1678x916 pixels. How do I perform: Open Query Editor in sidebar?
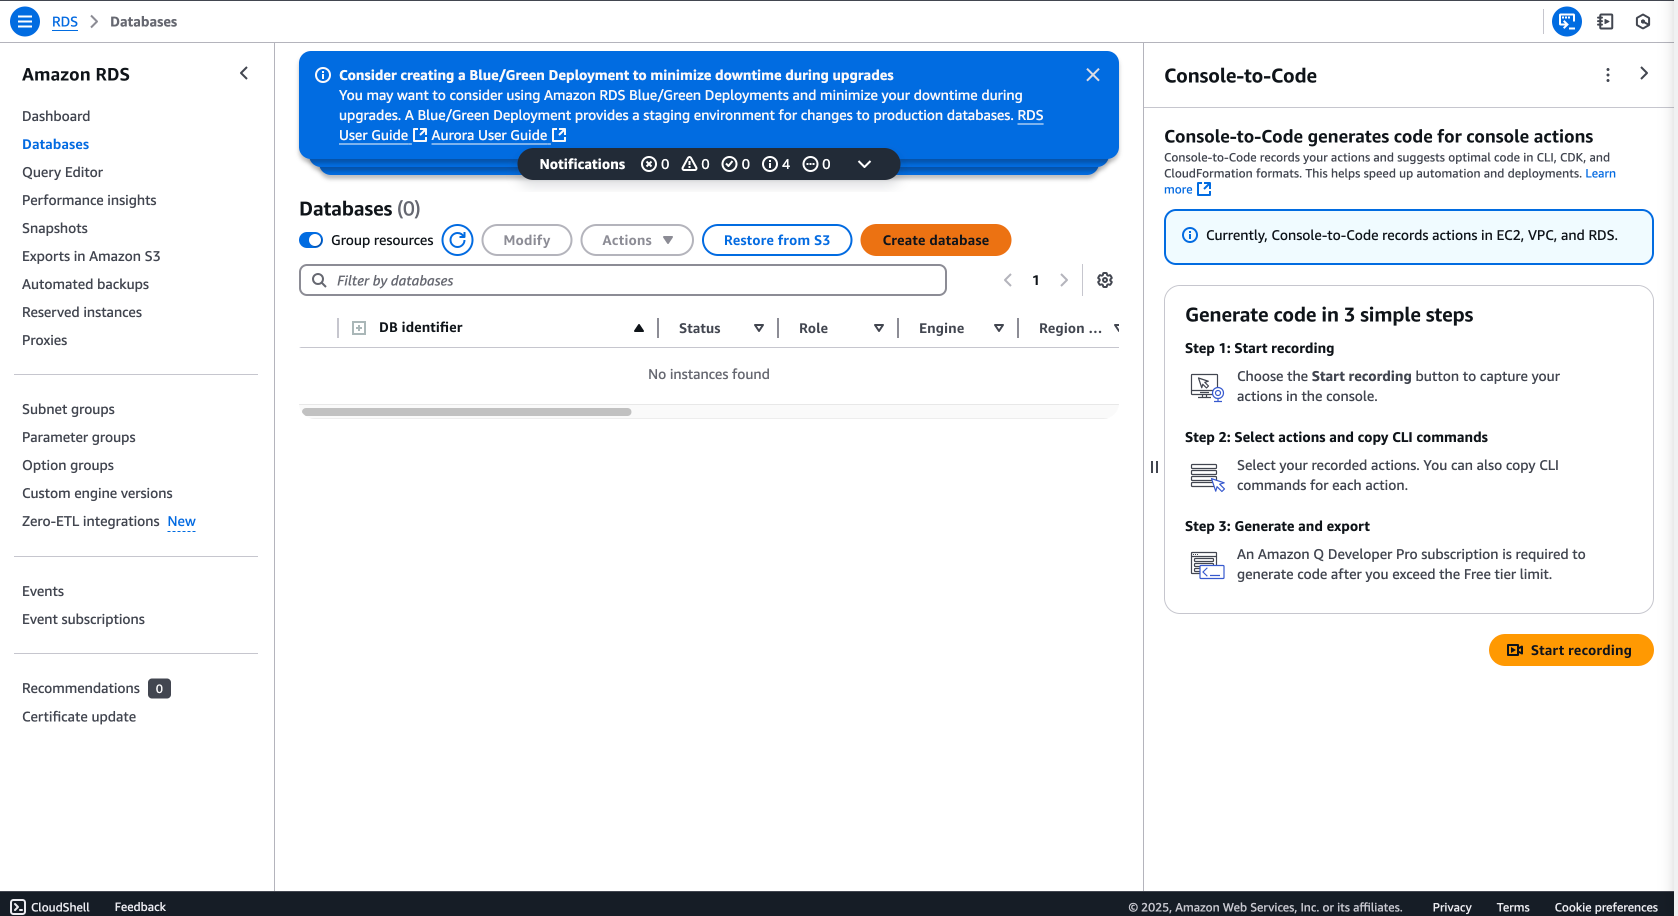62,172
